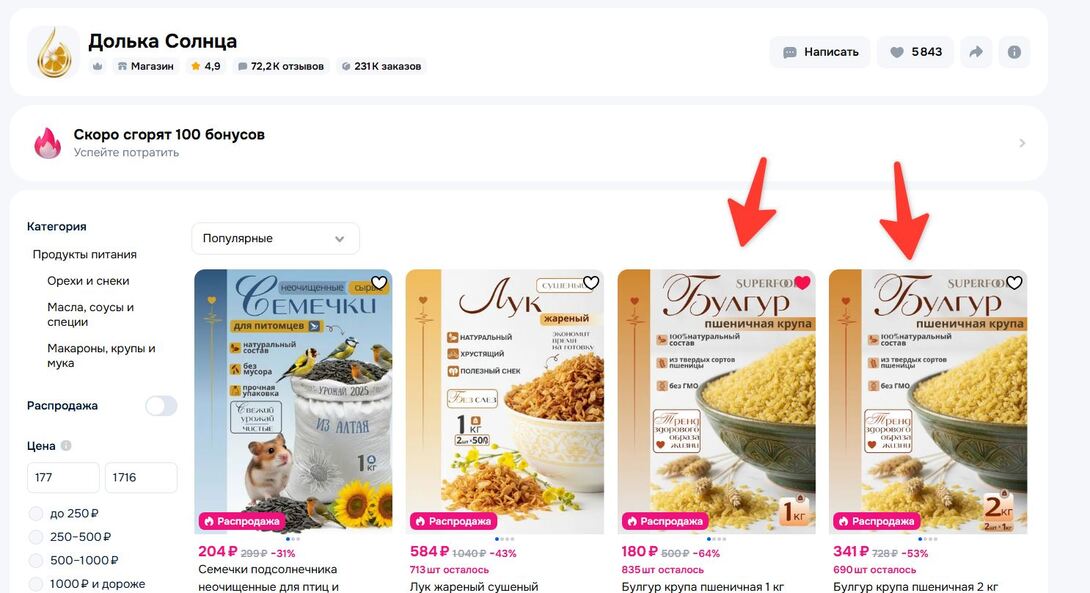Open the store info icon

pyautogui.click(x=1014, y=52)
